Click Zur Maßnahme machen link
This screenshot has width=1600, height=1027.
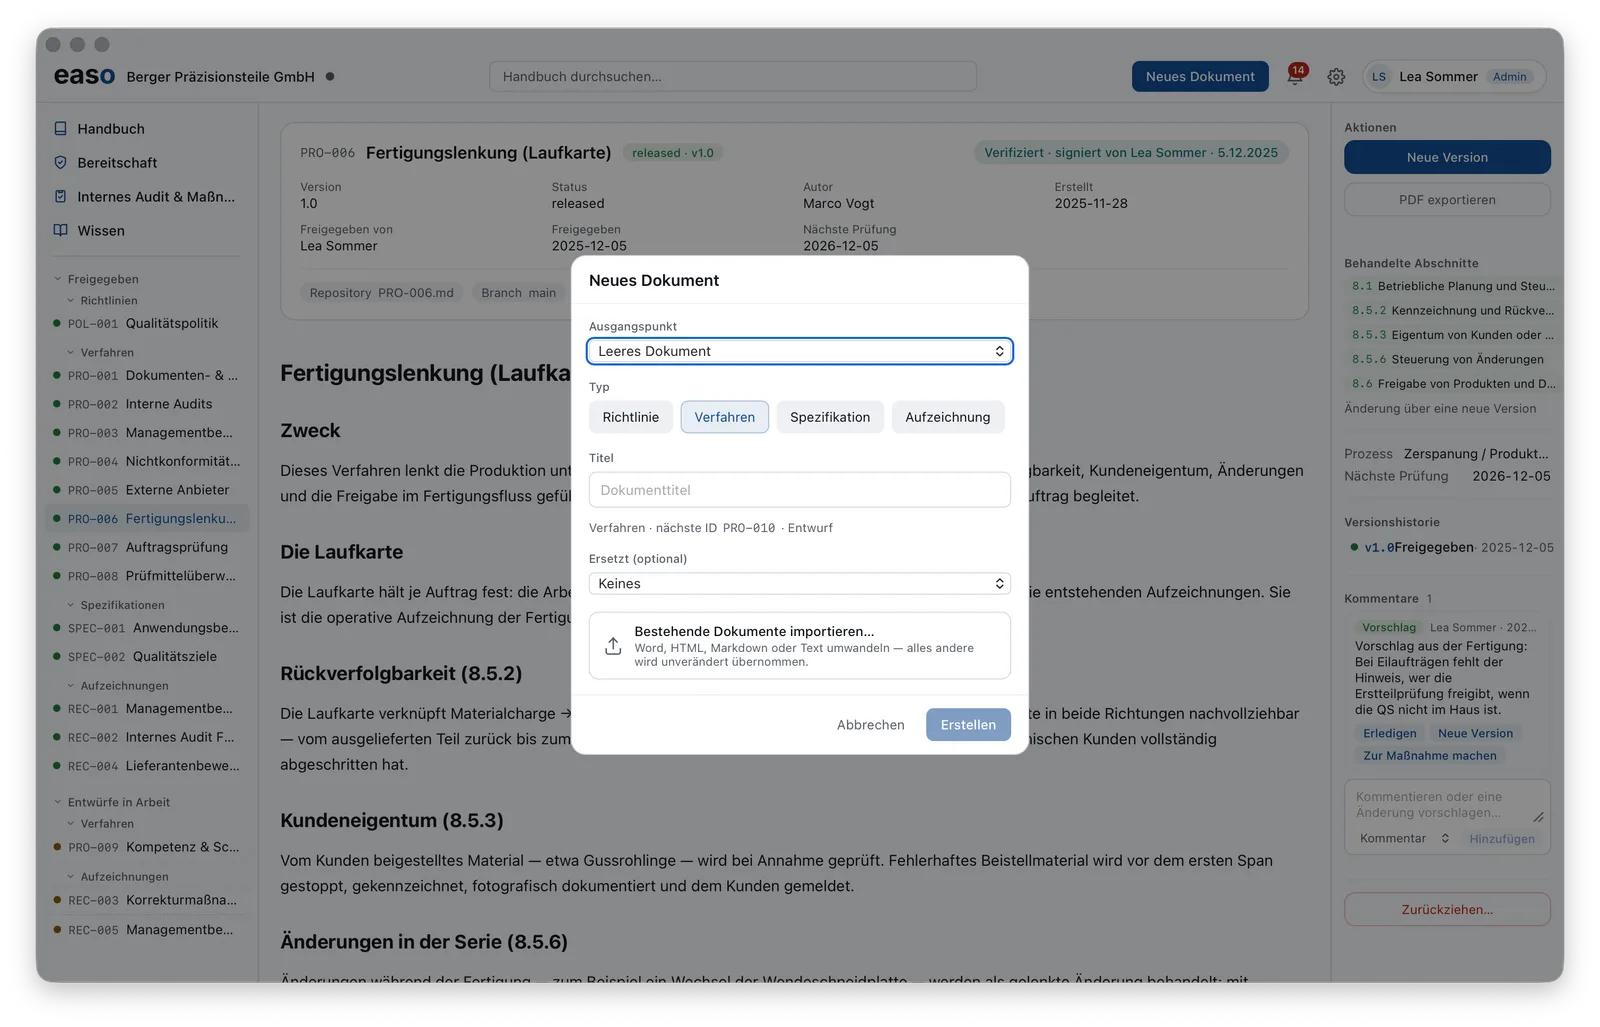(x=1430, y=756)
